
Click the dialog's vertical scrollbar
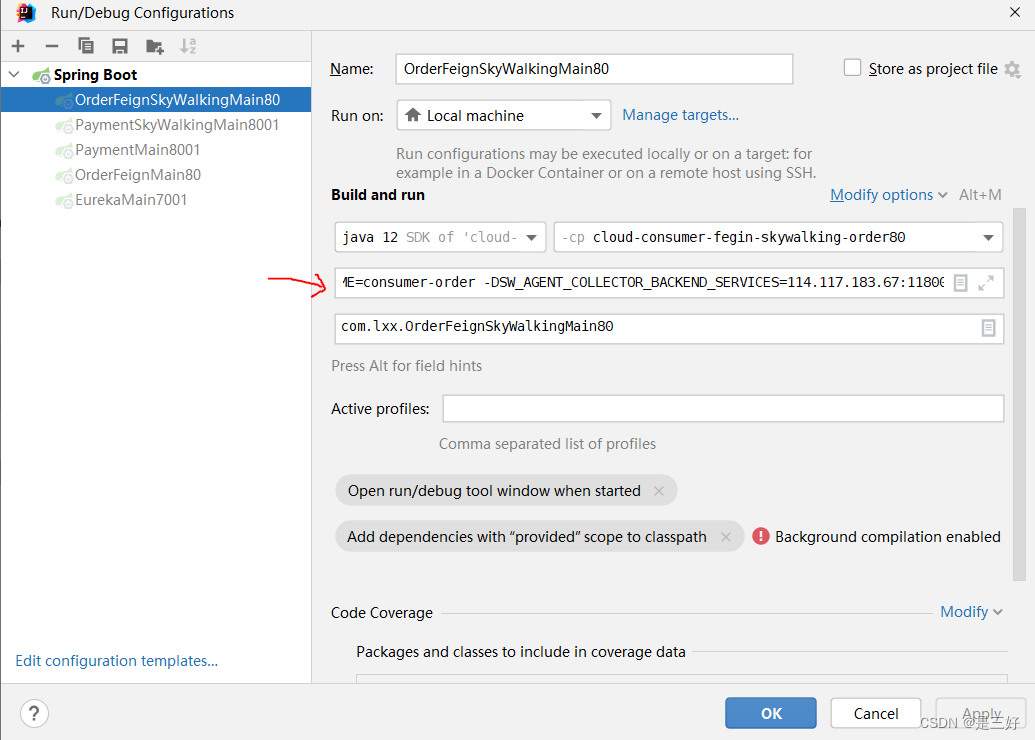tap(1019, 395)
